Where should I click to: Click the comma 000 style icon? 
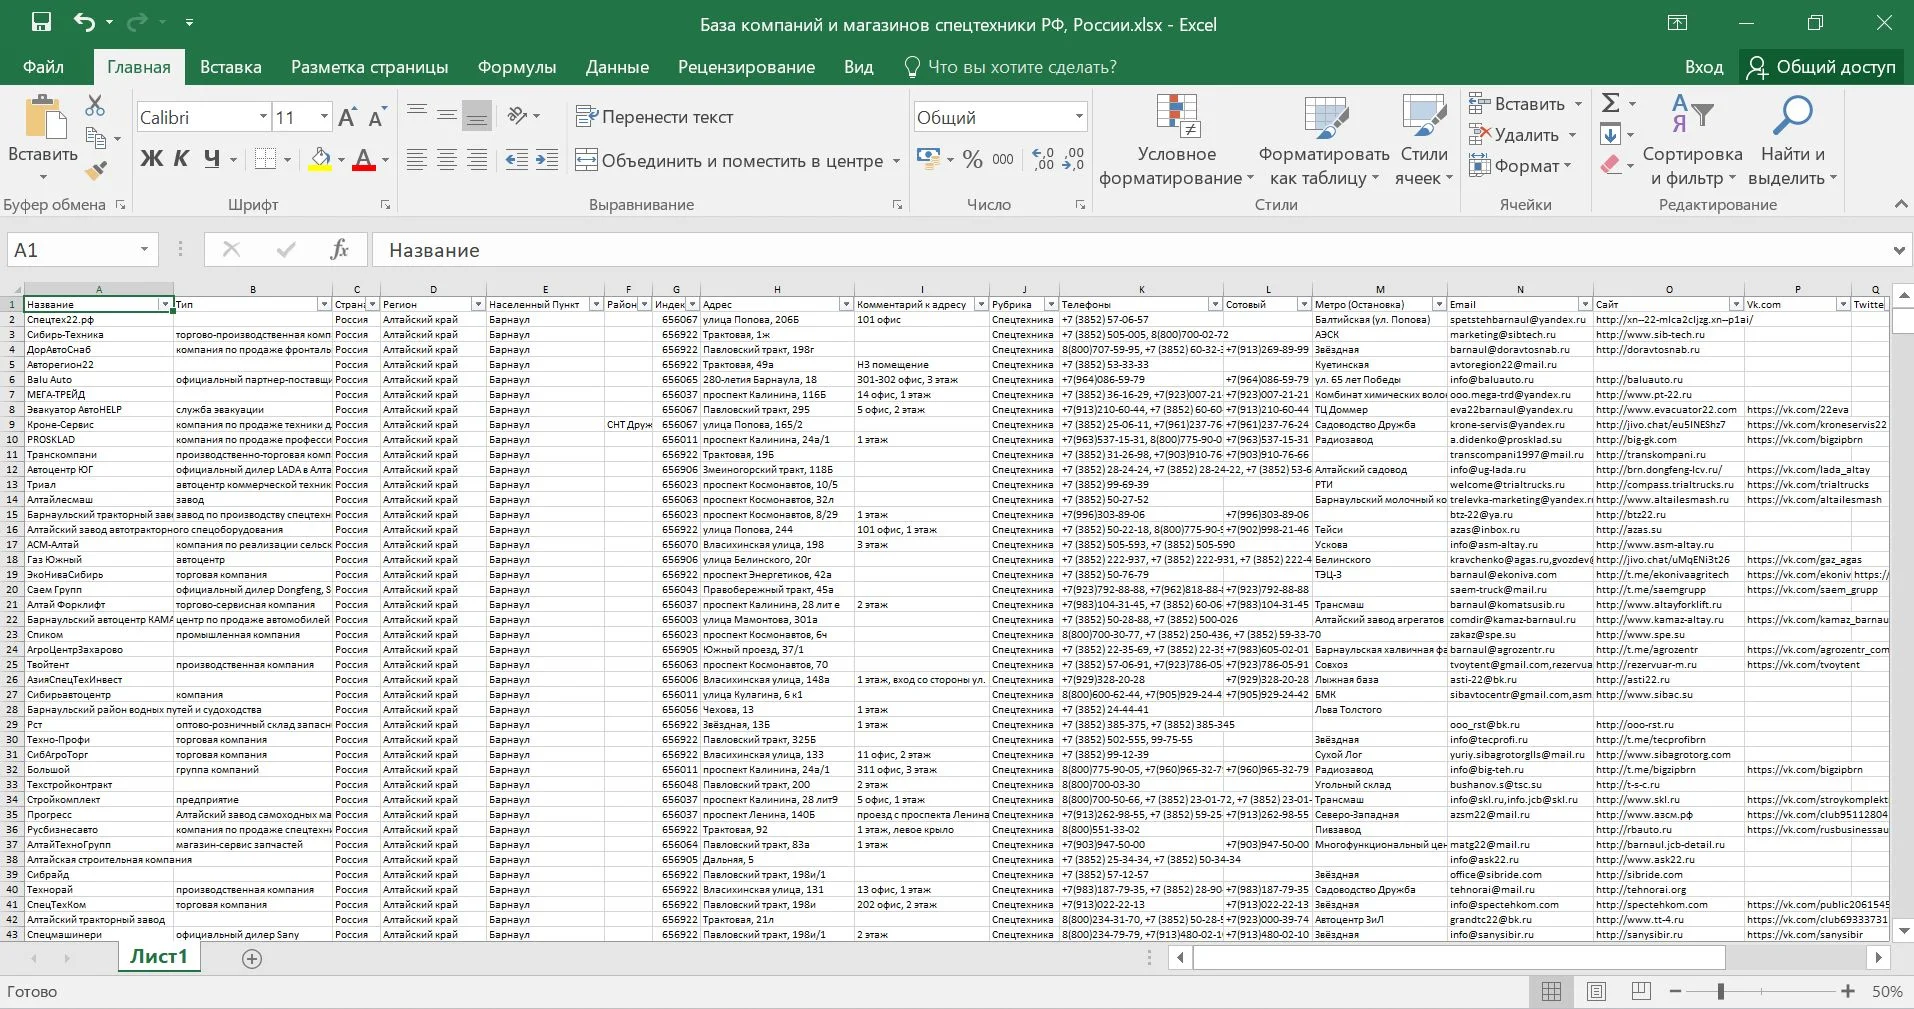click(1003, 159)
